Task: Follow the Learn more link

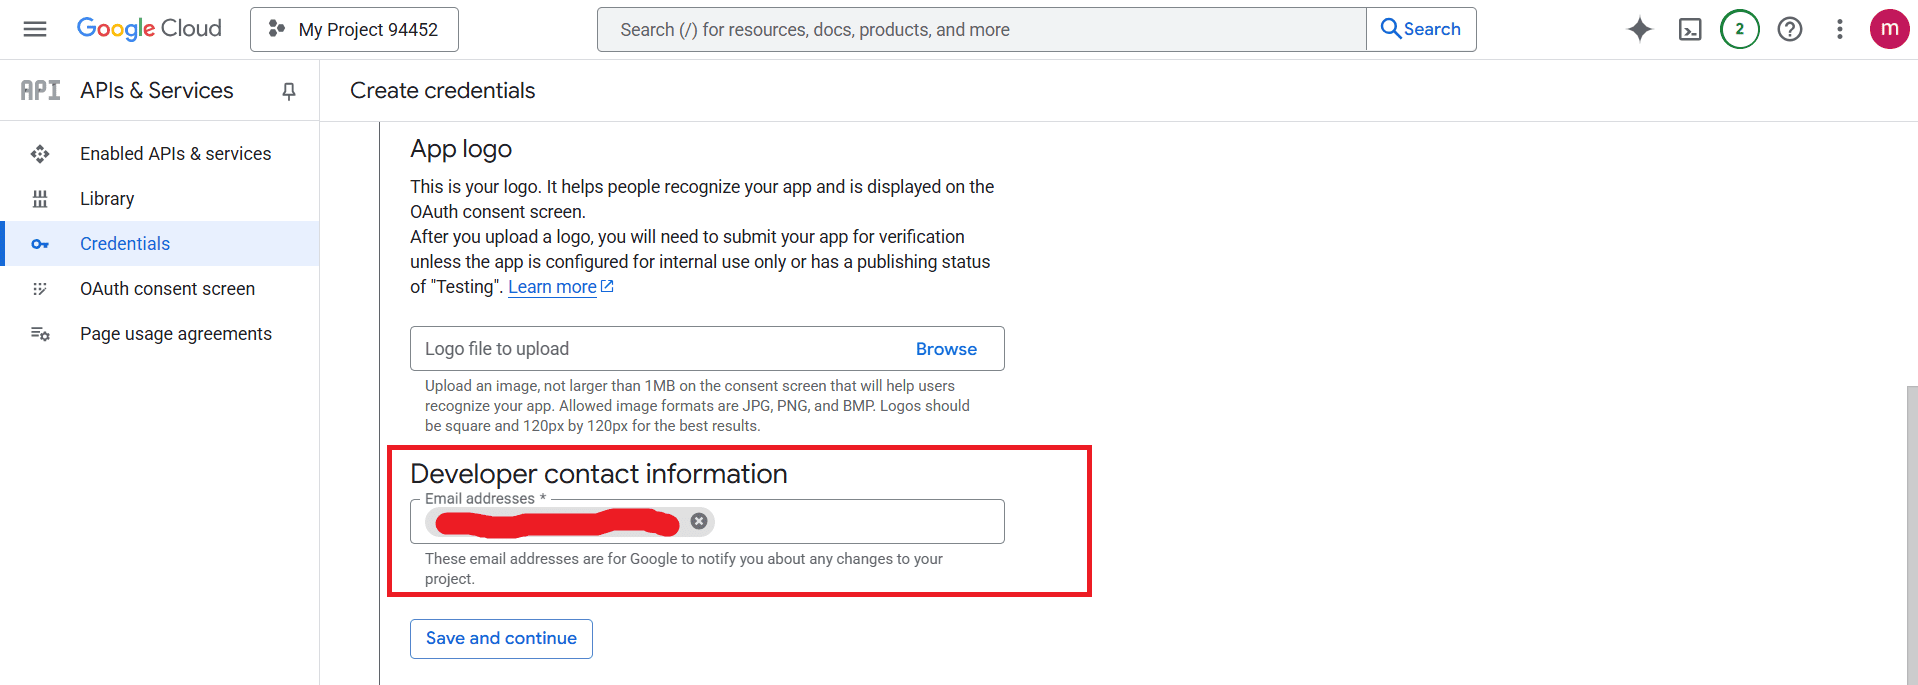Action: point(552,287)
